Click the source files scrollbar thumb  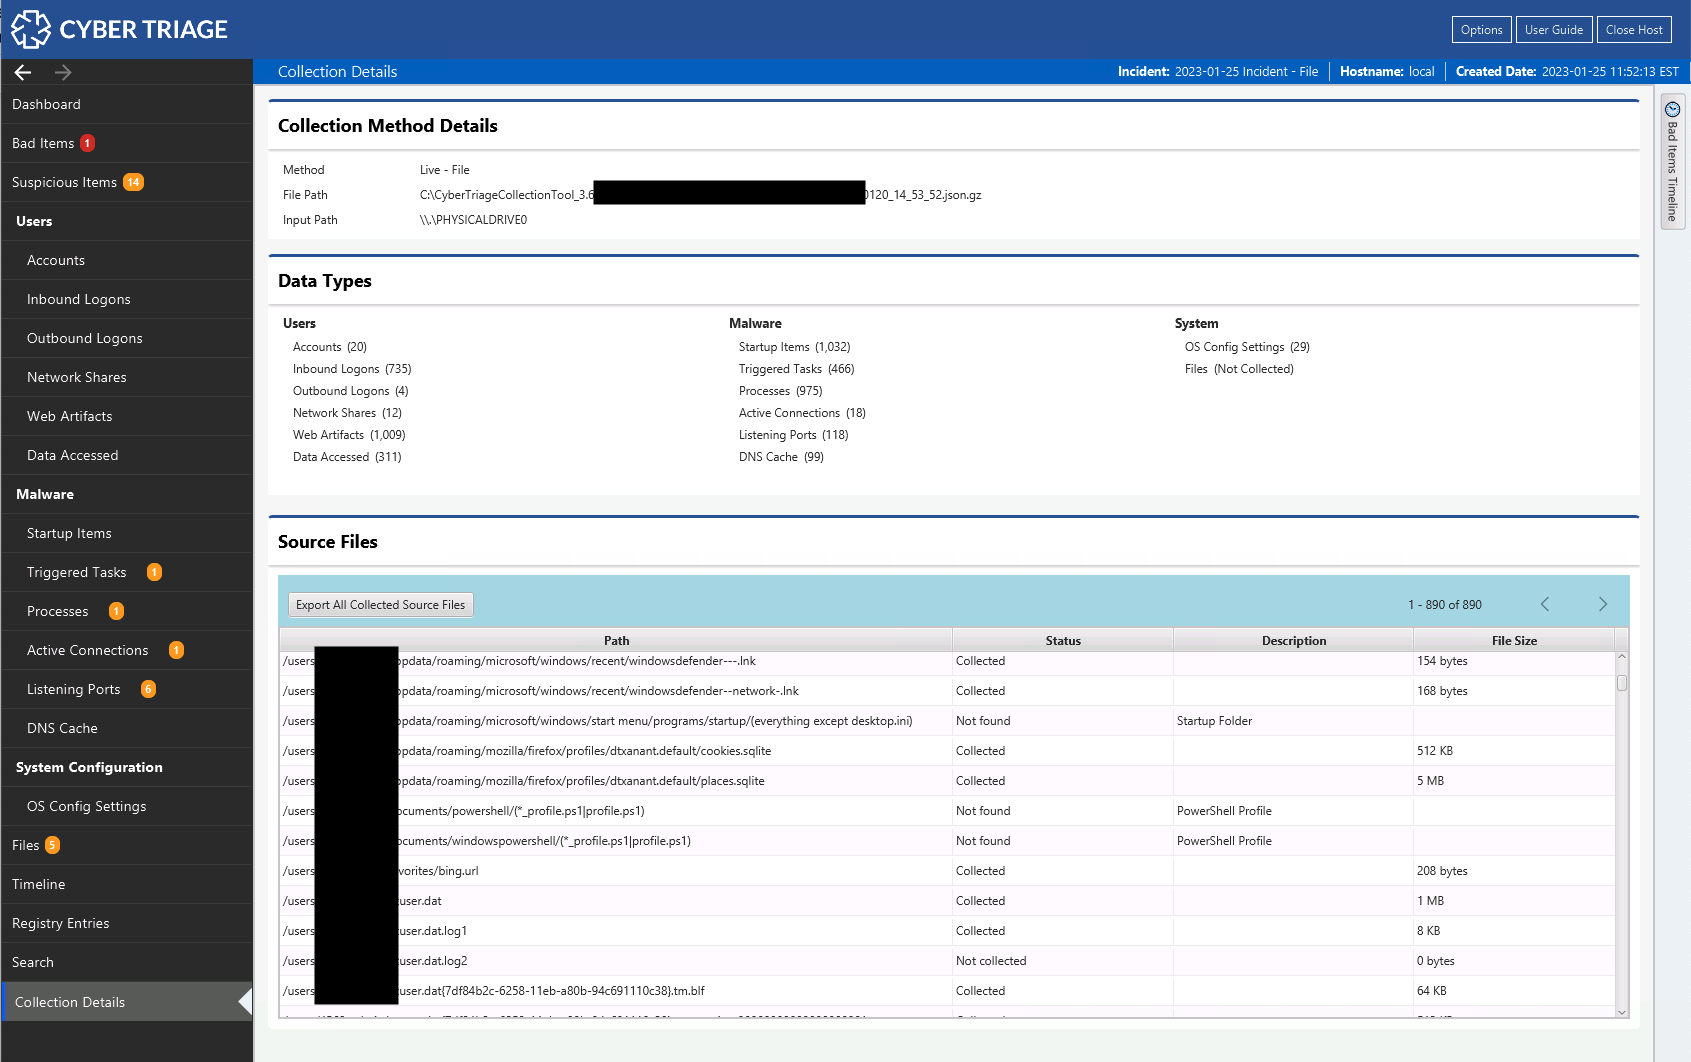[1622, 683]
